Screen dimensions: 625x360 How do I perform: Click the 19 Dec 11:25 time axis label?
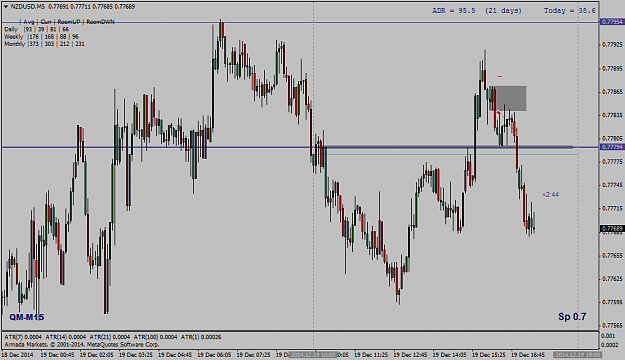point(371,354)
